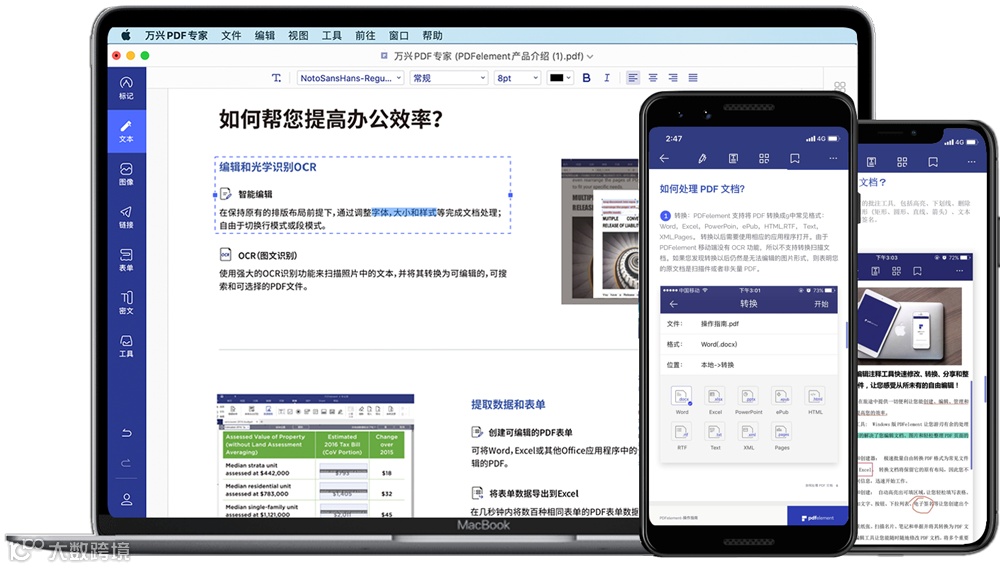Tap 开始 to start conversion

tap(821, 304)
